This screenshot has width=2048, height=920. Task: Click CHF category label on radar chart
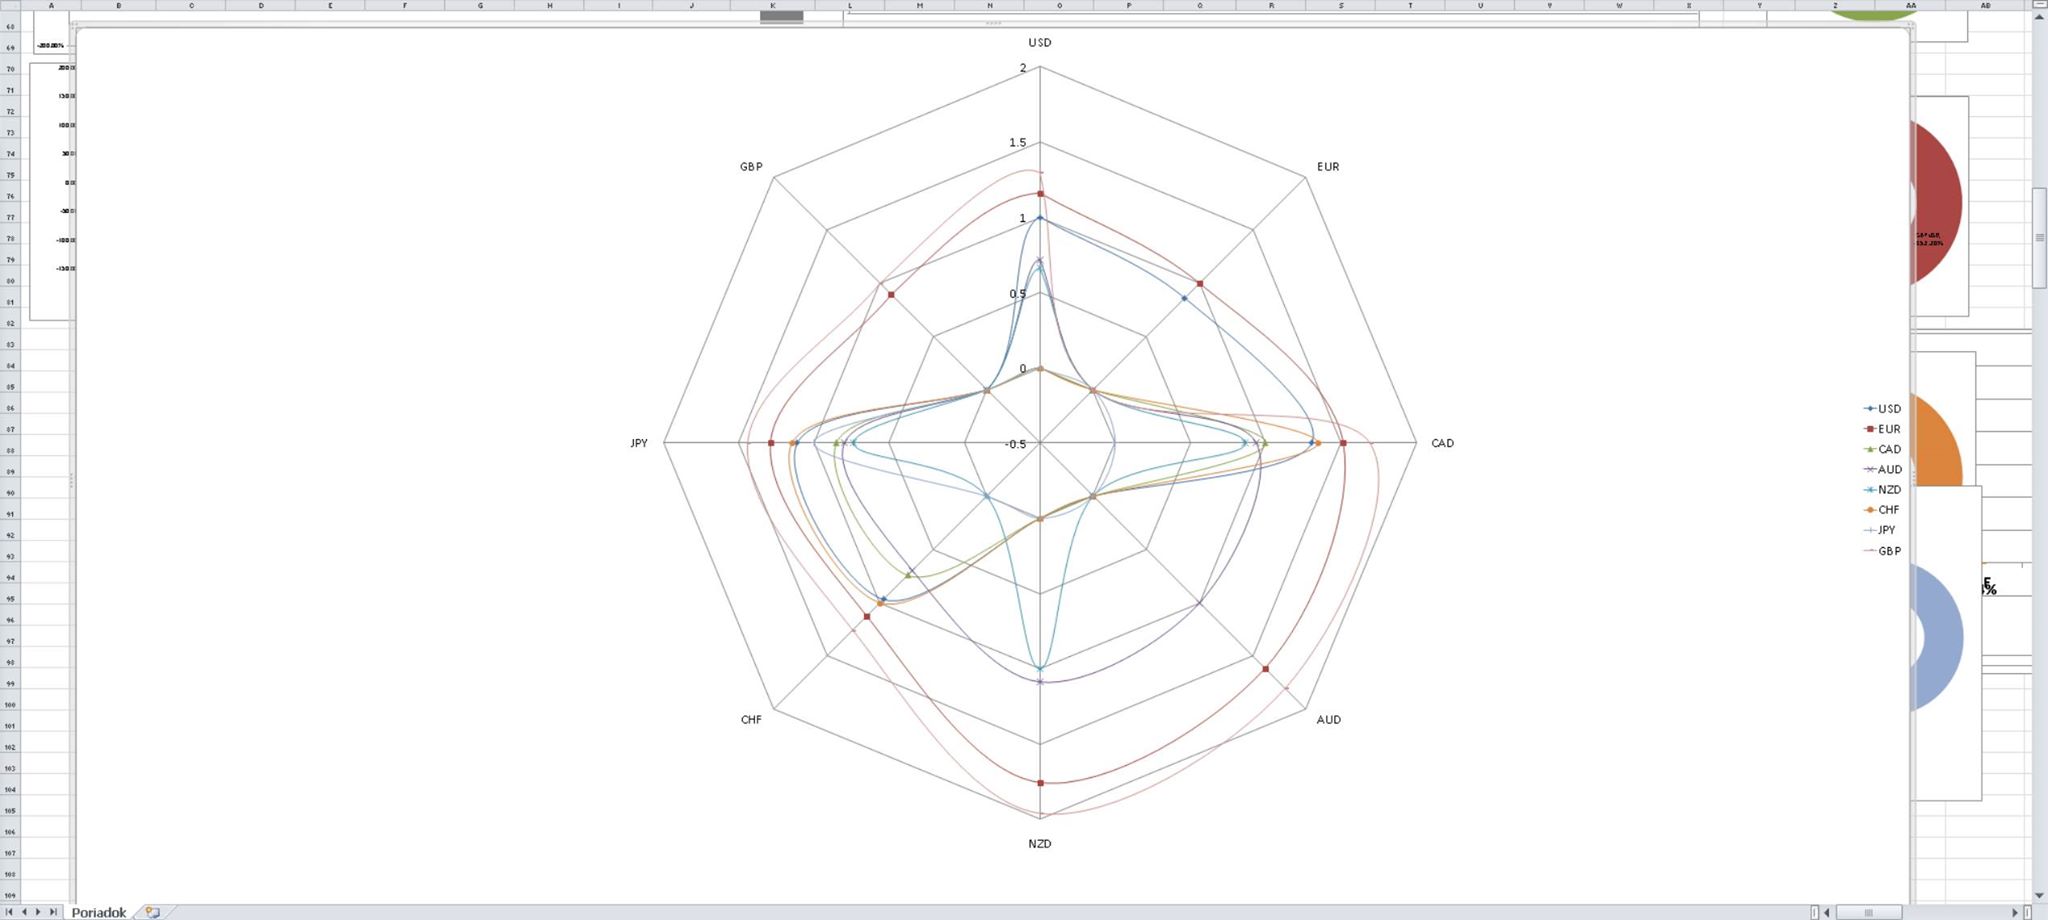click(751, 720)
